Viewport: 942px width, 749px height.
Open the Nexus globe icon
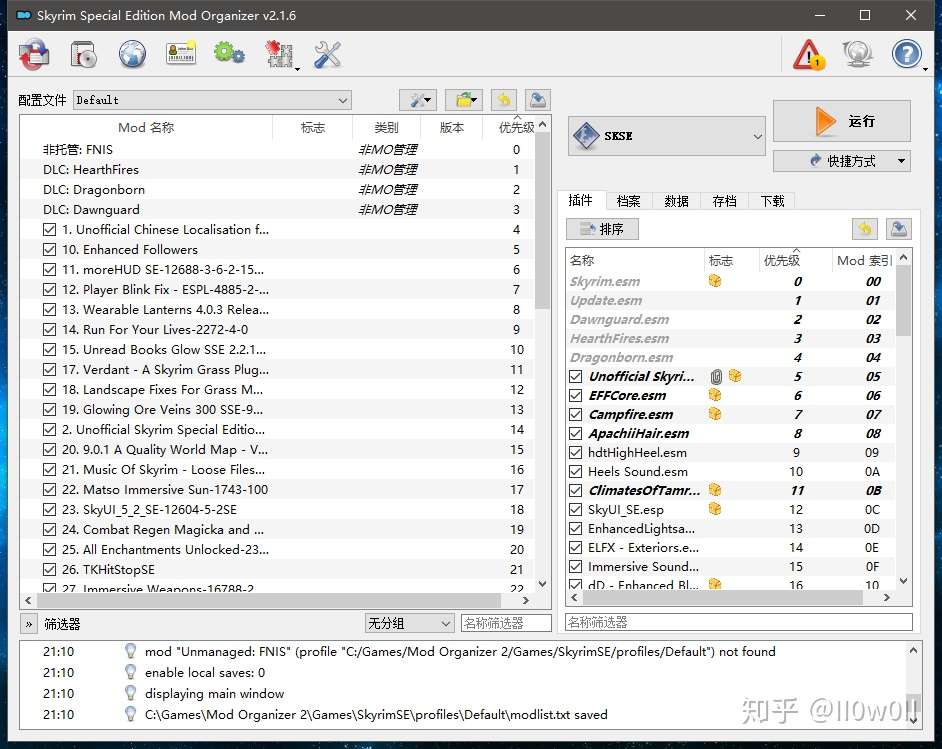point(132,55)
